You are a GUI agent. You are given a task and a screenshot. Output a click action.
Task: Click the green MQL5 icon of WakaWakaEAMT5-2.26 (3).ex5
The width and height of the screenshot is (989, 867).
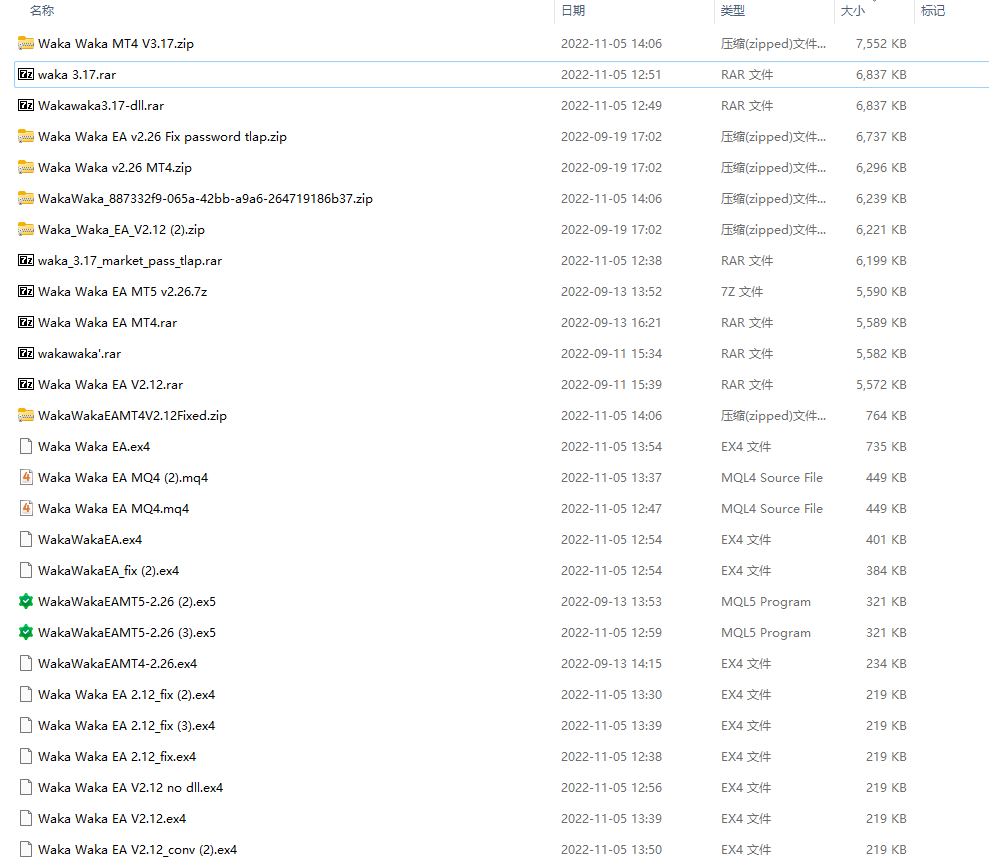click(26, 633)
